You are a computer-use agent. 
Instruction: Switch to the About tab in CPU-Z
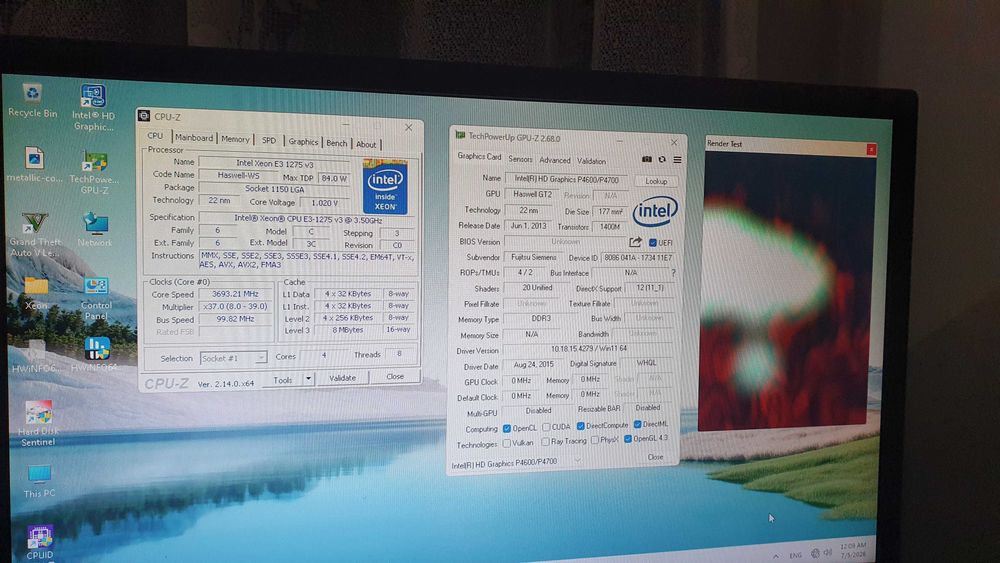366,144
